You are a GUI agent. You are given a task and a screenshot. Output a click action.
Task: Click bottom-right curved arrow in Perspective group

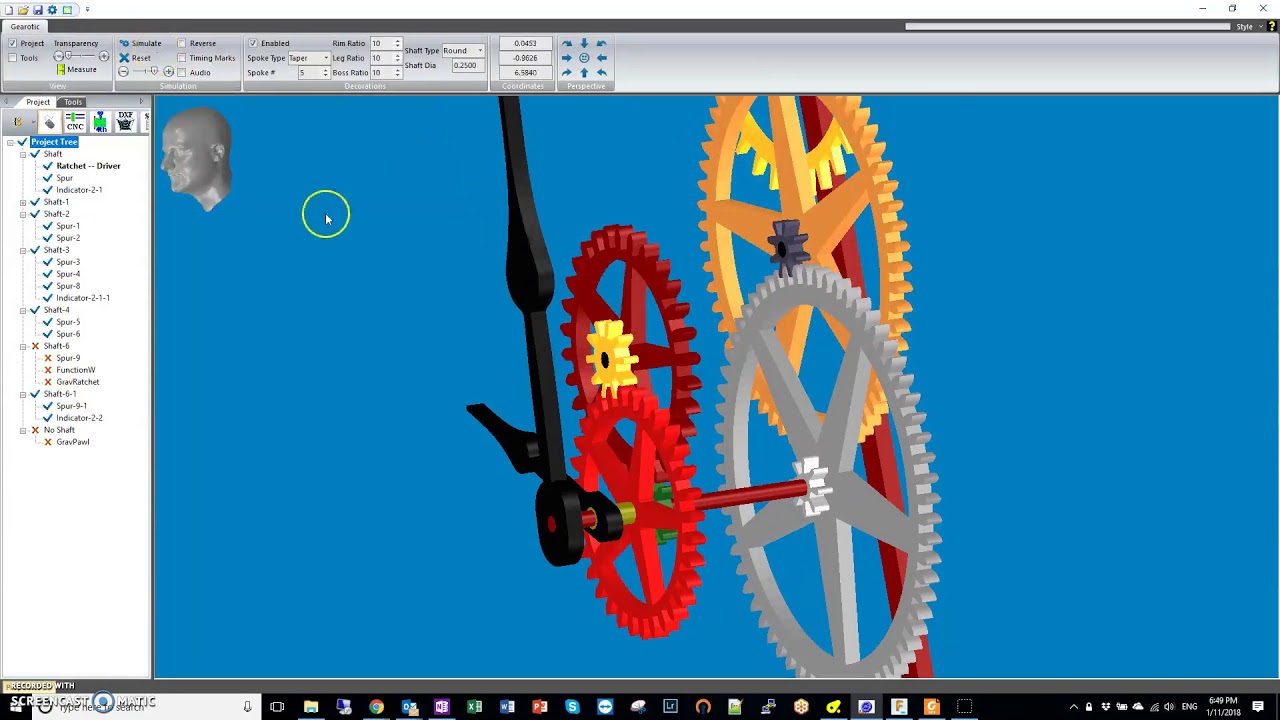point(602,73)
